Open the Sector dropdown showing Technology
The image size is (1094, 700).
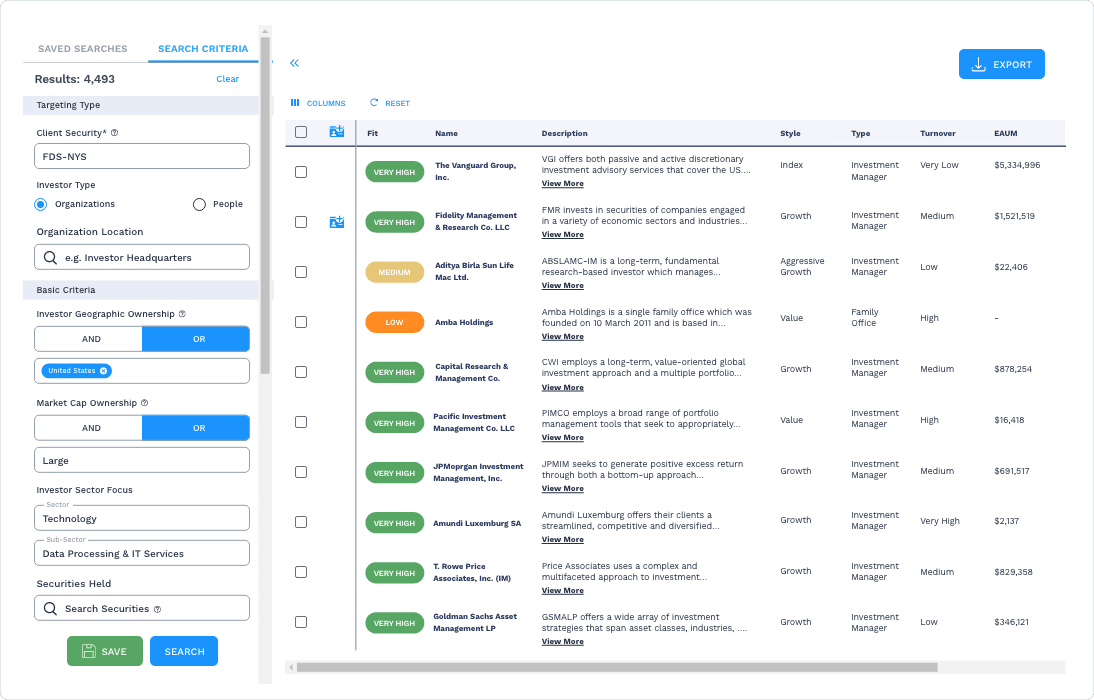click(x=141, y=519)
